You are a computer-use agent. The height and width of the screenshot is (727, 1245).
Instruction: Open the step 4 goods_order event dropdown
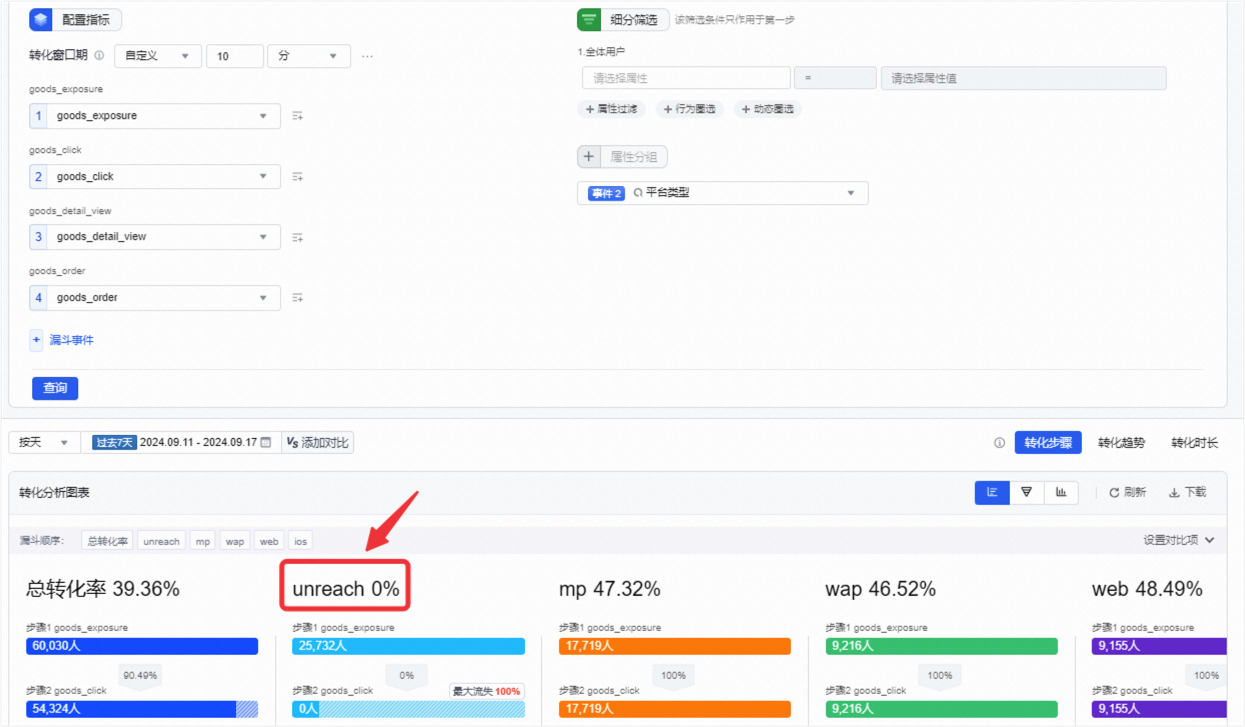click(x=155, y=298)
